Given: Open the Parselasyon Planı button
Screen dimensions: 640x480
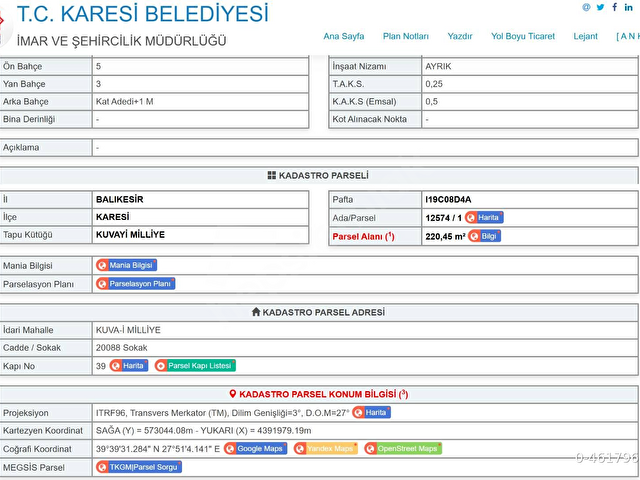Looking at the screenshot, I should pyautogui.click(x=136, y=284).
